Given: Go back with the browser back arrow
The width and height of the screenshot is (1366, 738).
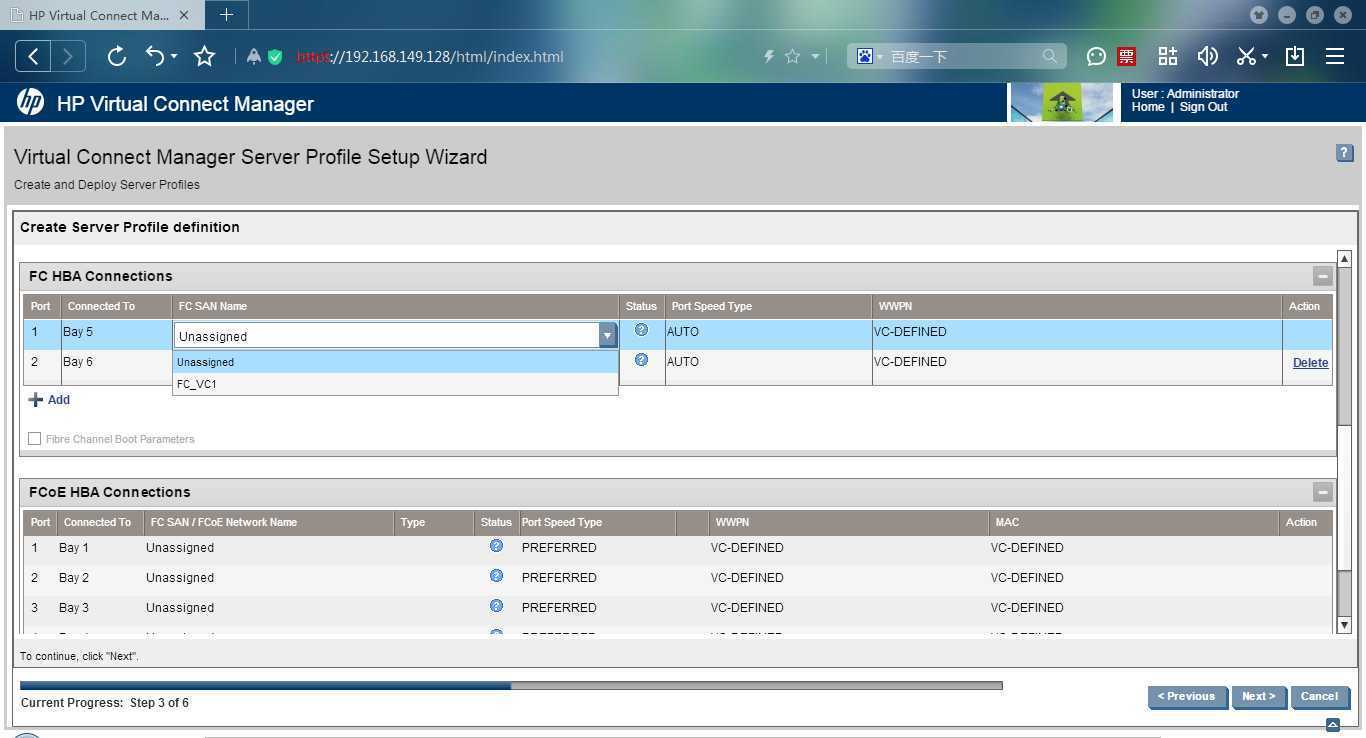Looking at the screenshot, I should (x=33, y=56).
